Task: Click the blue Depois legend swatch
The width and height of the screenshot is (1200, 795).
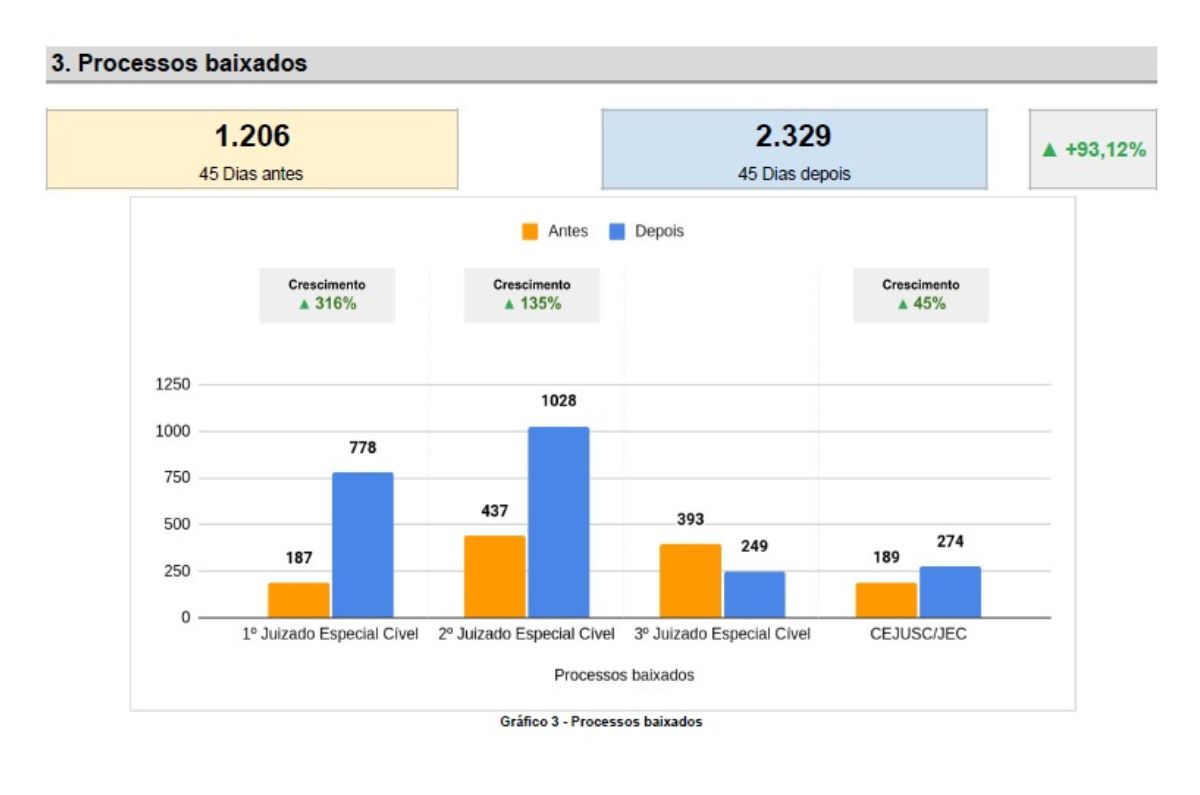Action: (617, 232)
